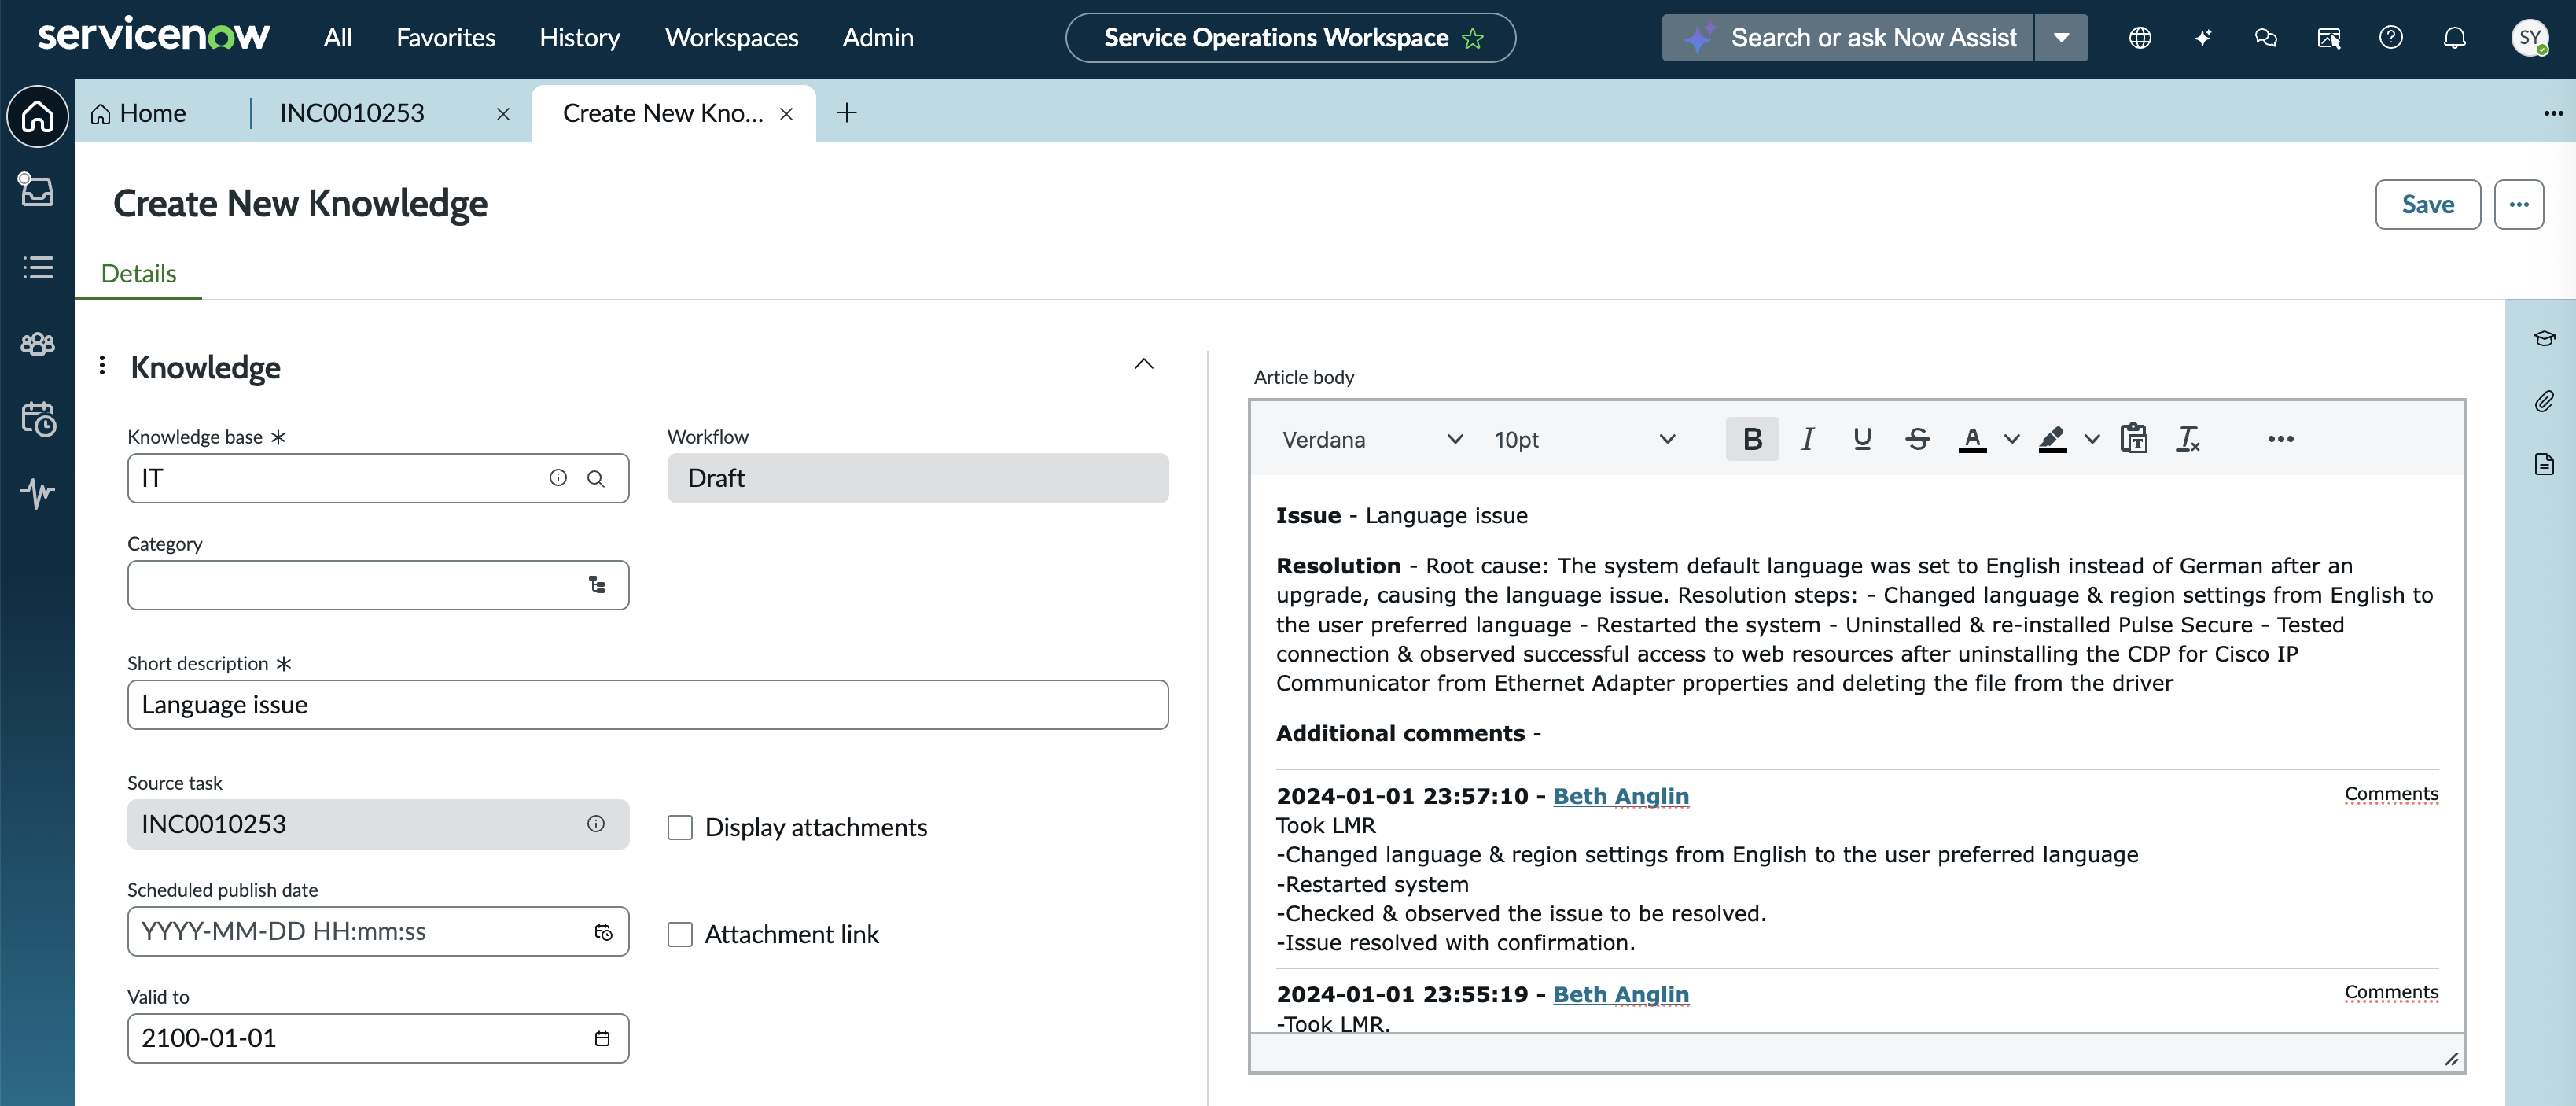Click the globe scope picker icon

pyautogui.click(x=2140, y=38)
